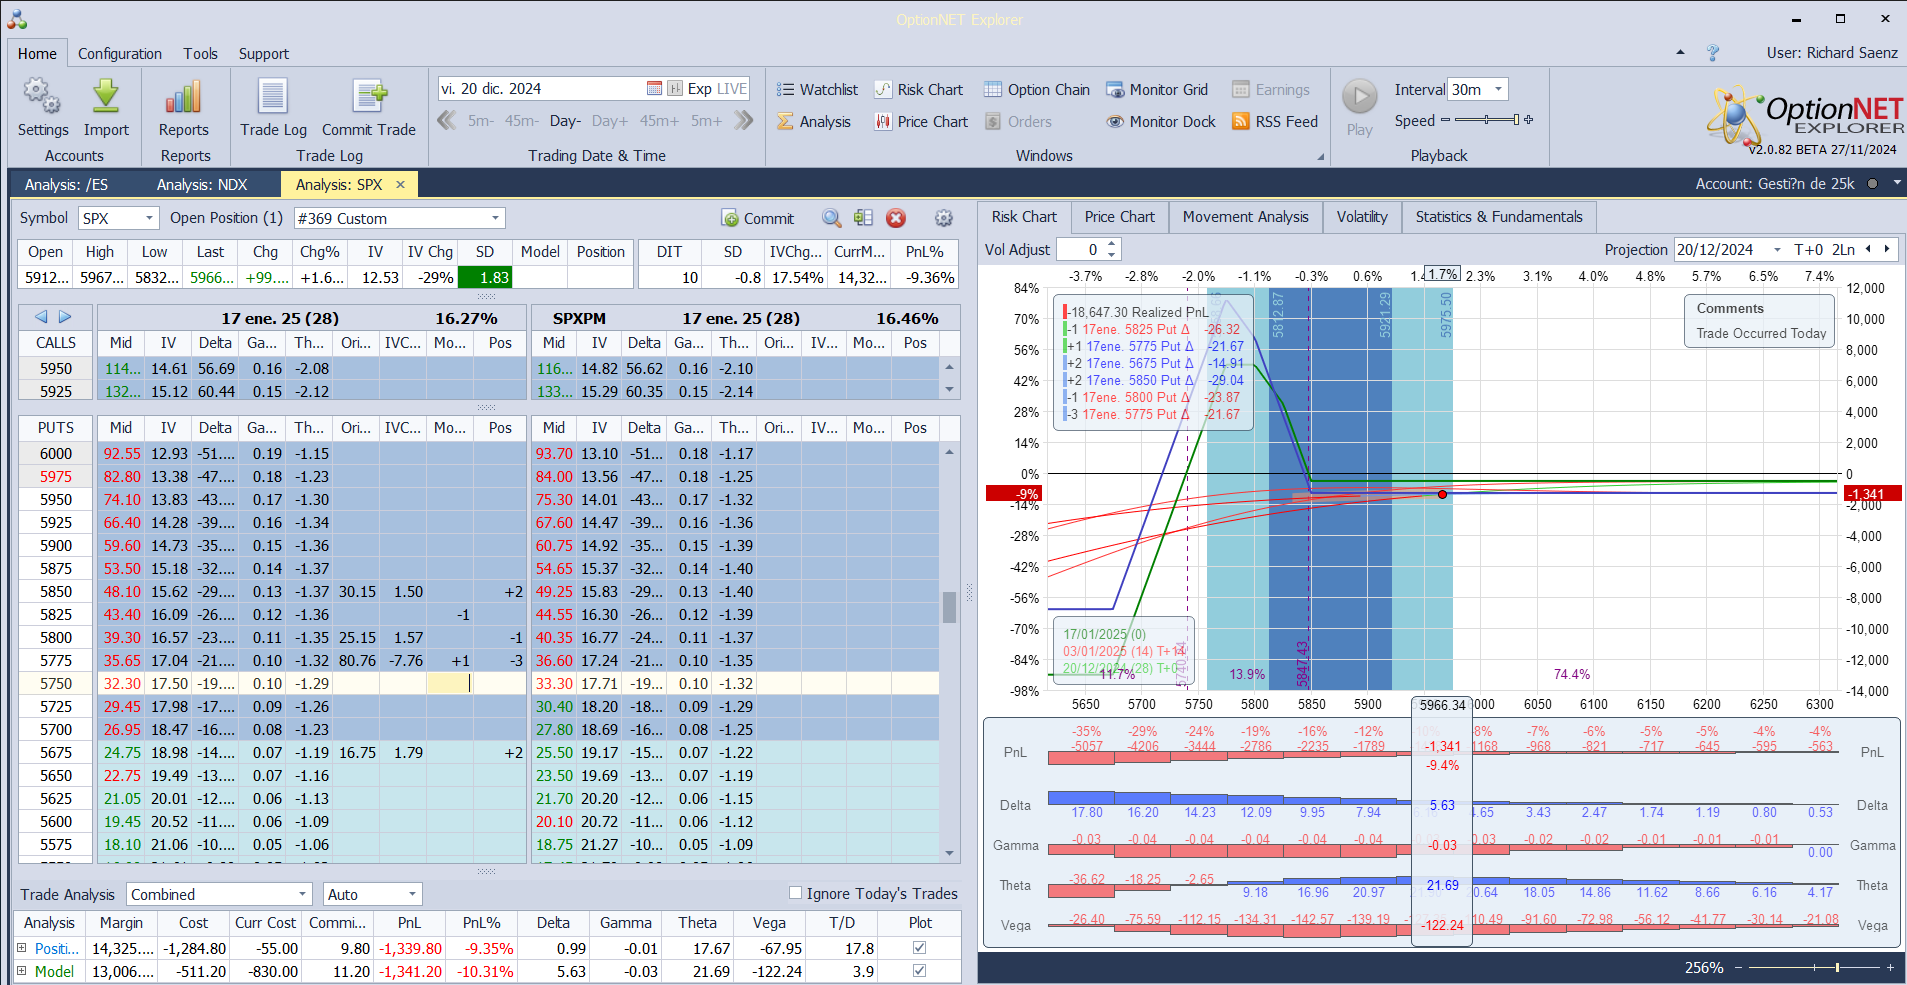Open the Statistics & Fundamentals tab
This screenshot has width=1907, height=985.
tap(1499, 217)
